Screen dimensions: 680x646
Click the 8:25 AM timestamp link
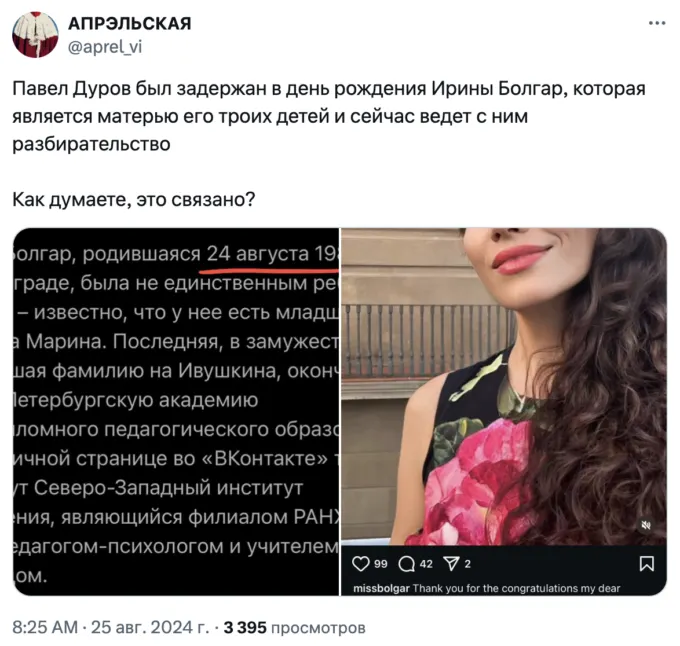(x=45, y=627)
